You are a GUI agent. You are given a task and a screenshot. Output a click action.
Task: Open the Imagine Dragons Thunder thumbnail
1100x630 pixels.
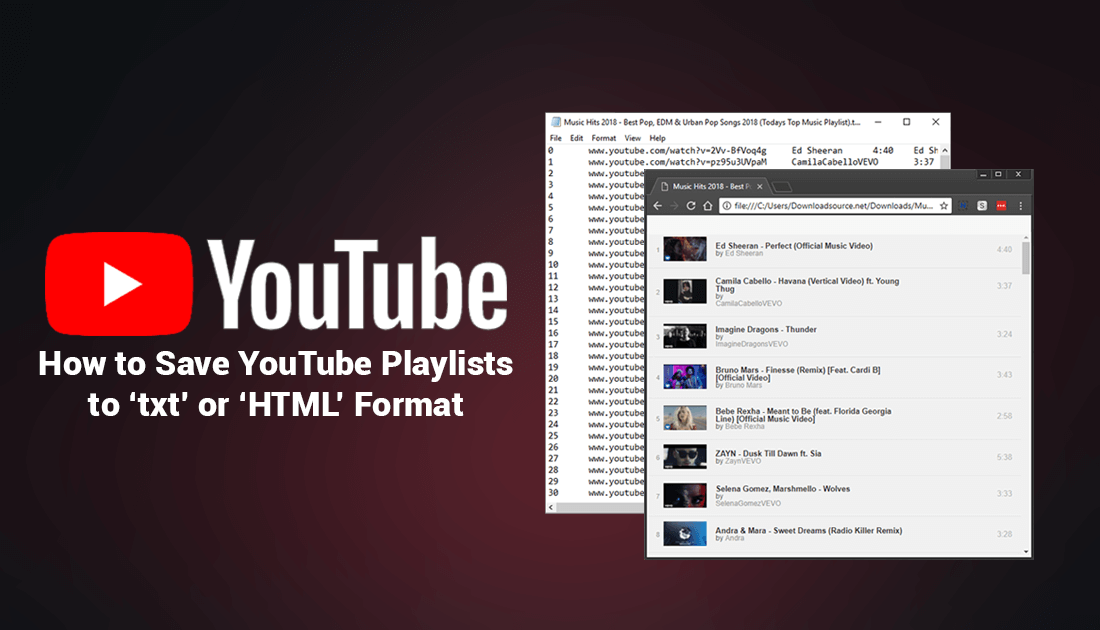pyautogui.click(x=685, y=336)
